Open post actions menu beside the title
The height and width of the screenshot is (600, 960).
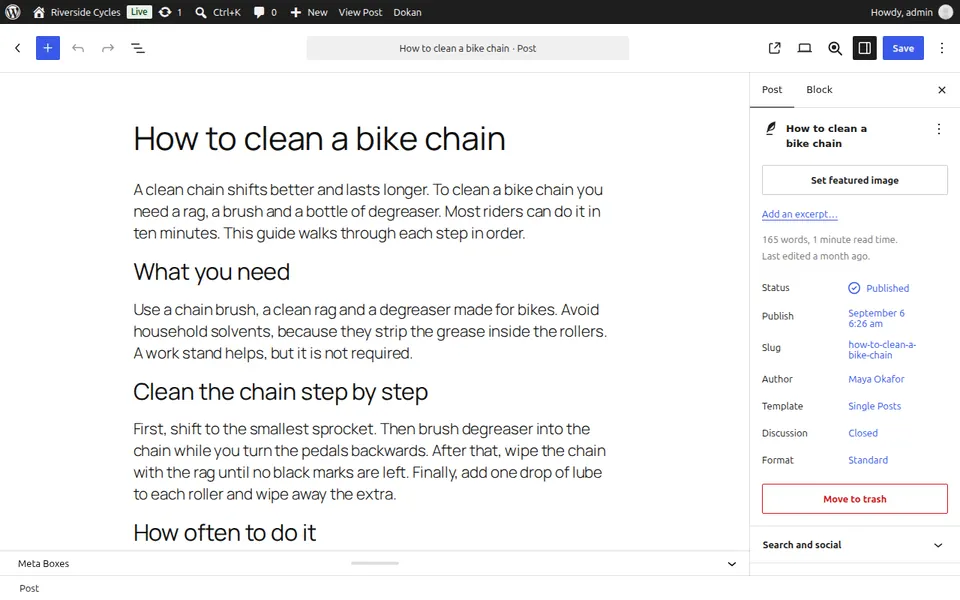coord(939,129)
